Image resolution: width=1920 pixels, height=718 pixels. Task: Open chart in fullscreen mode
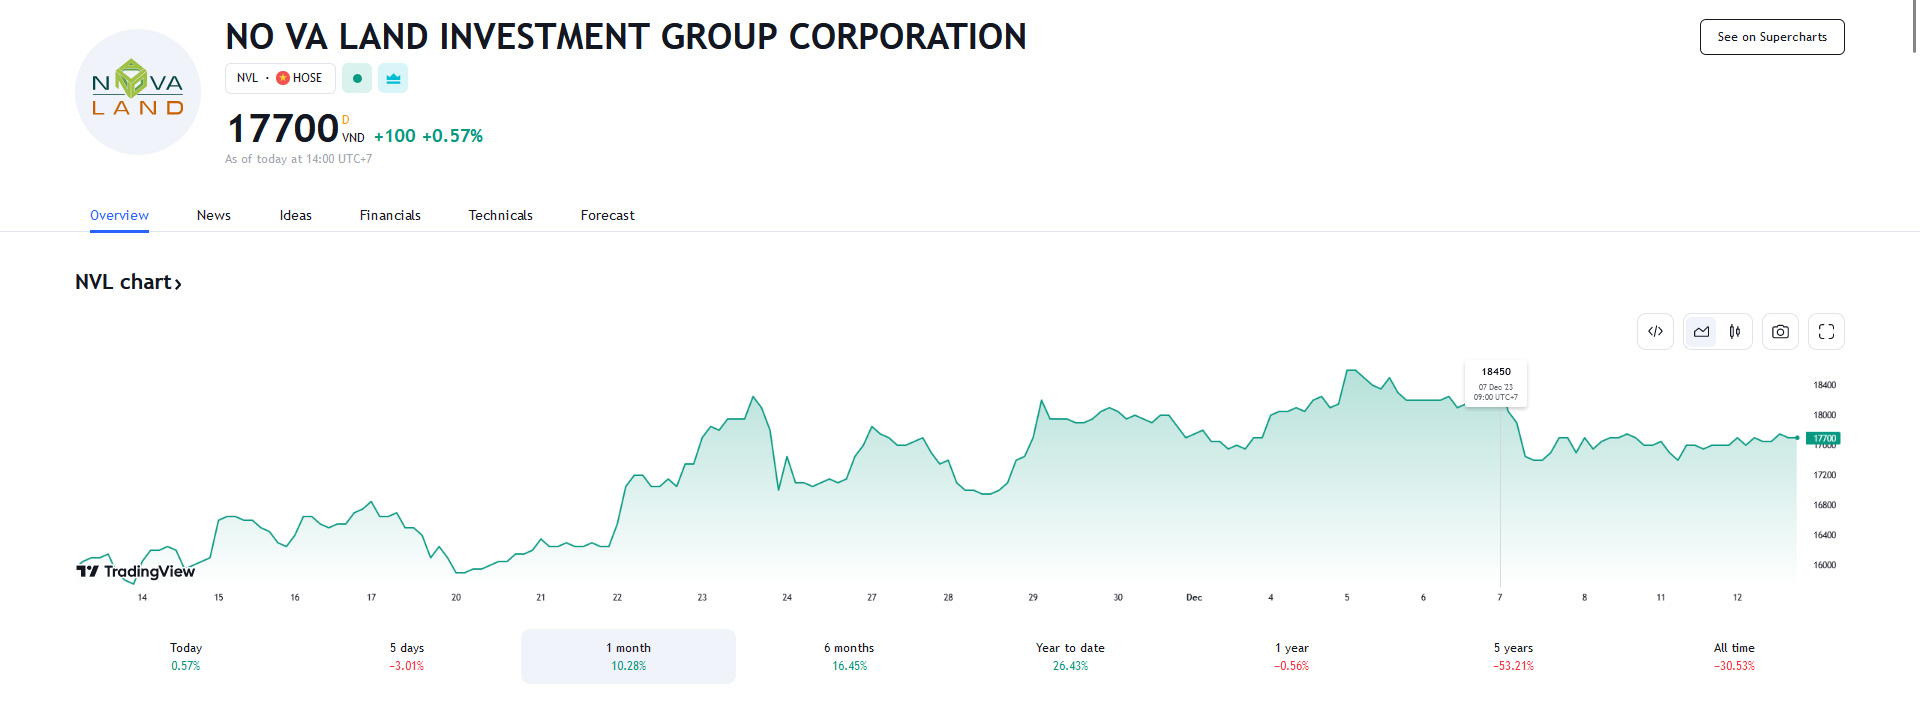point(1826,332)
